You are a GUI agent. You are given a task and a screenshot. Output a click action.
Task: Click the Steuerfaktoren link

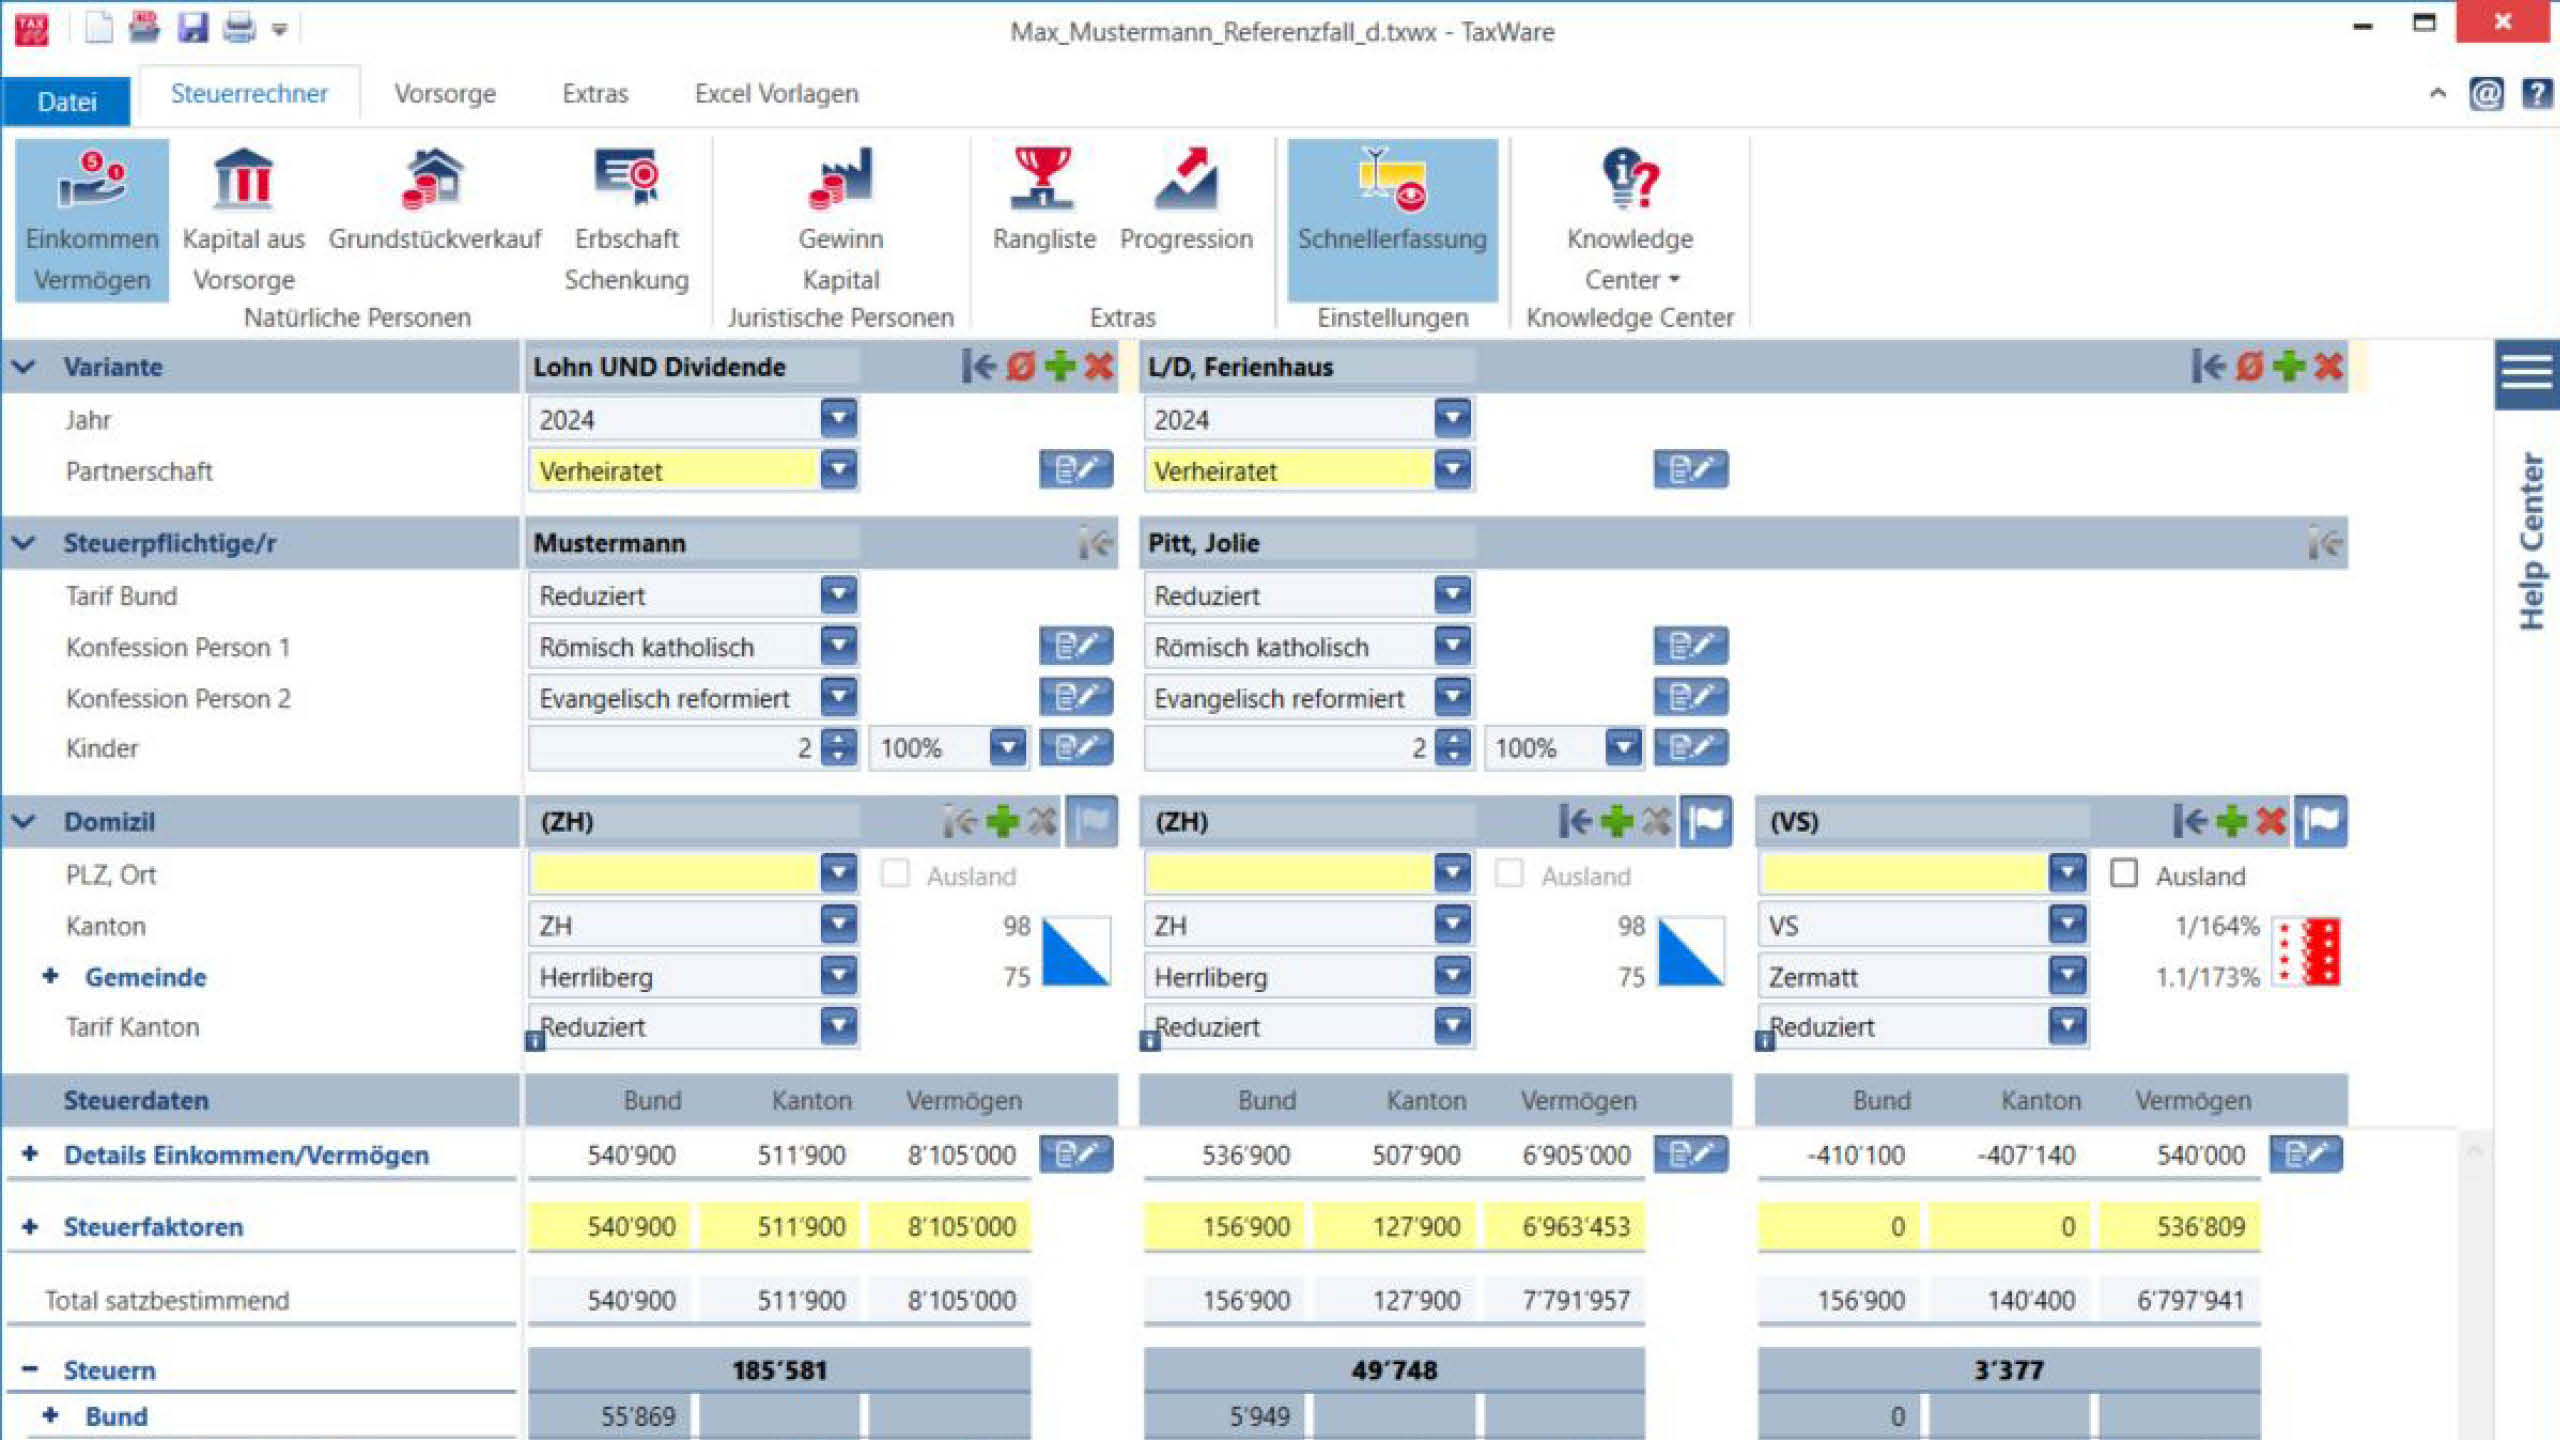[x=153, y=1227]
